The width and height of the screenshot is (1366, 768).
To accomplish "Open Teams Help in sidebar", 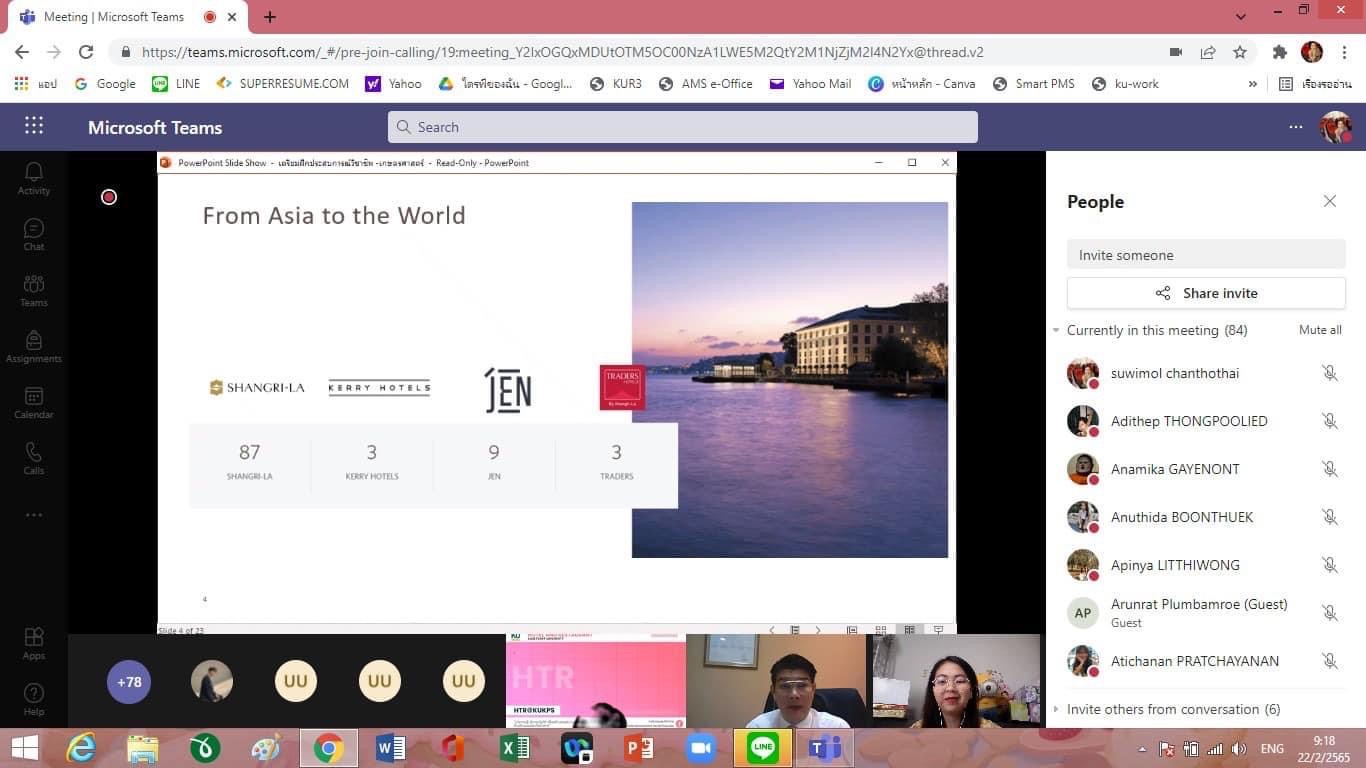I will pos(33,699).
